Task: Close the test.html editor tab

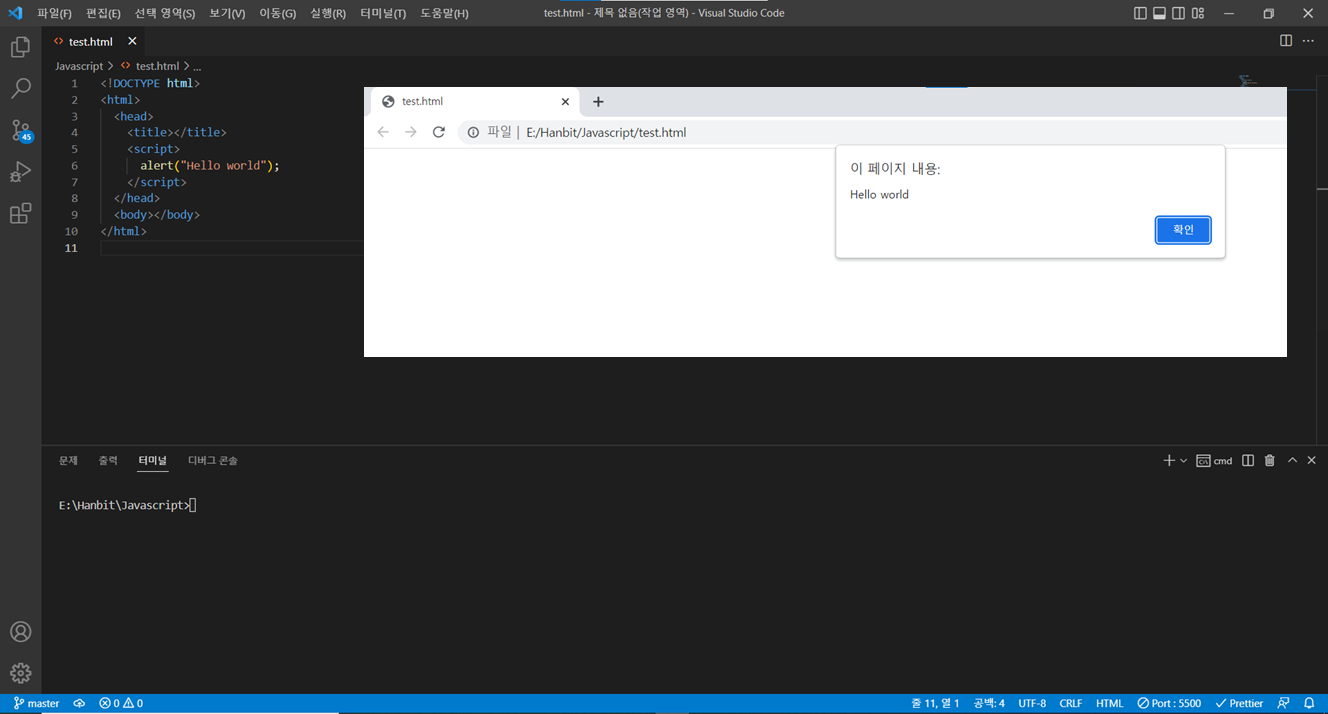Action: (x=132, y=41)
